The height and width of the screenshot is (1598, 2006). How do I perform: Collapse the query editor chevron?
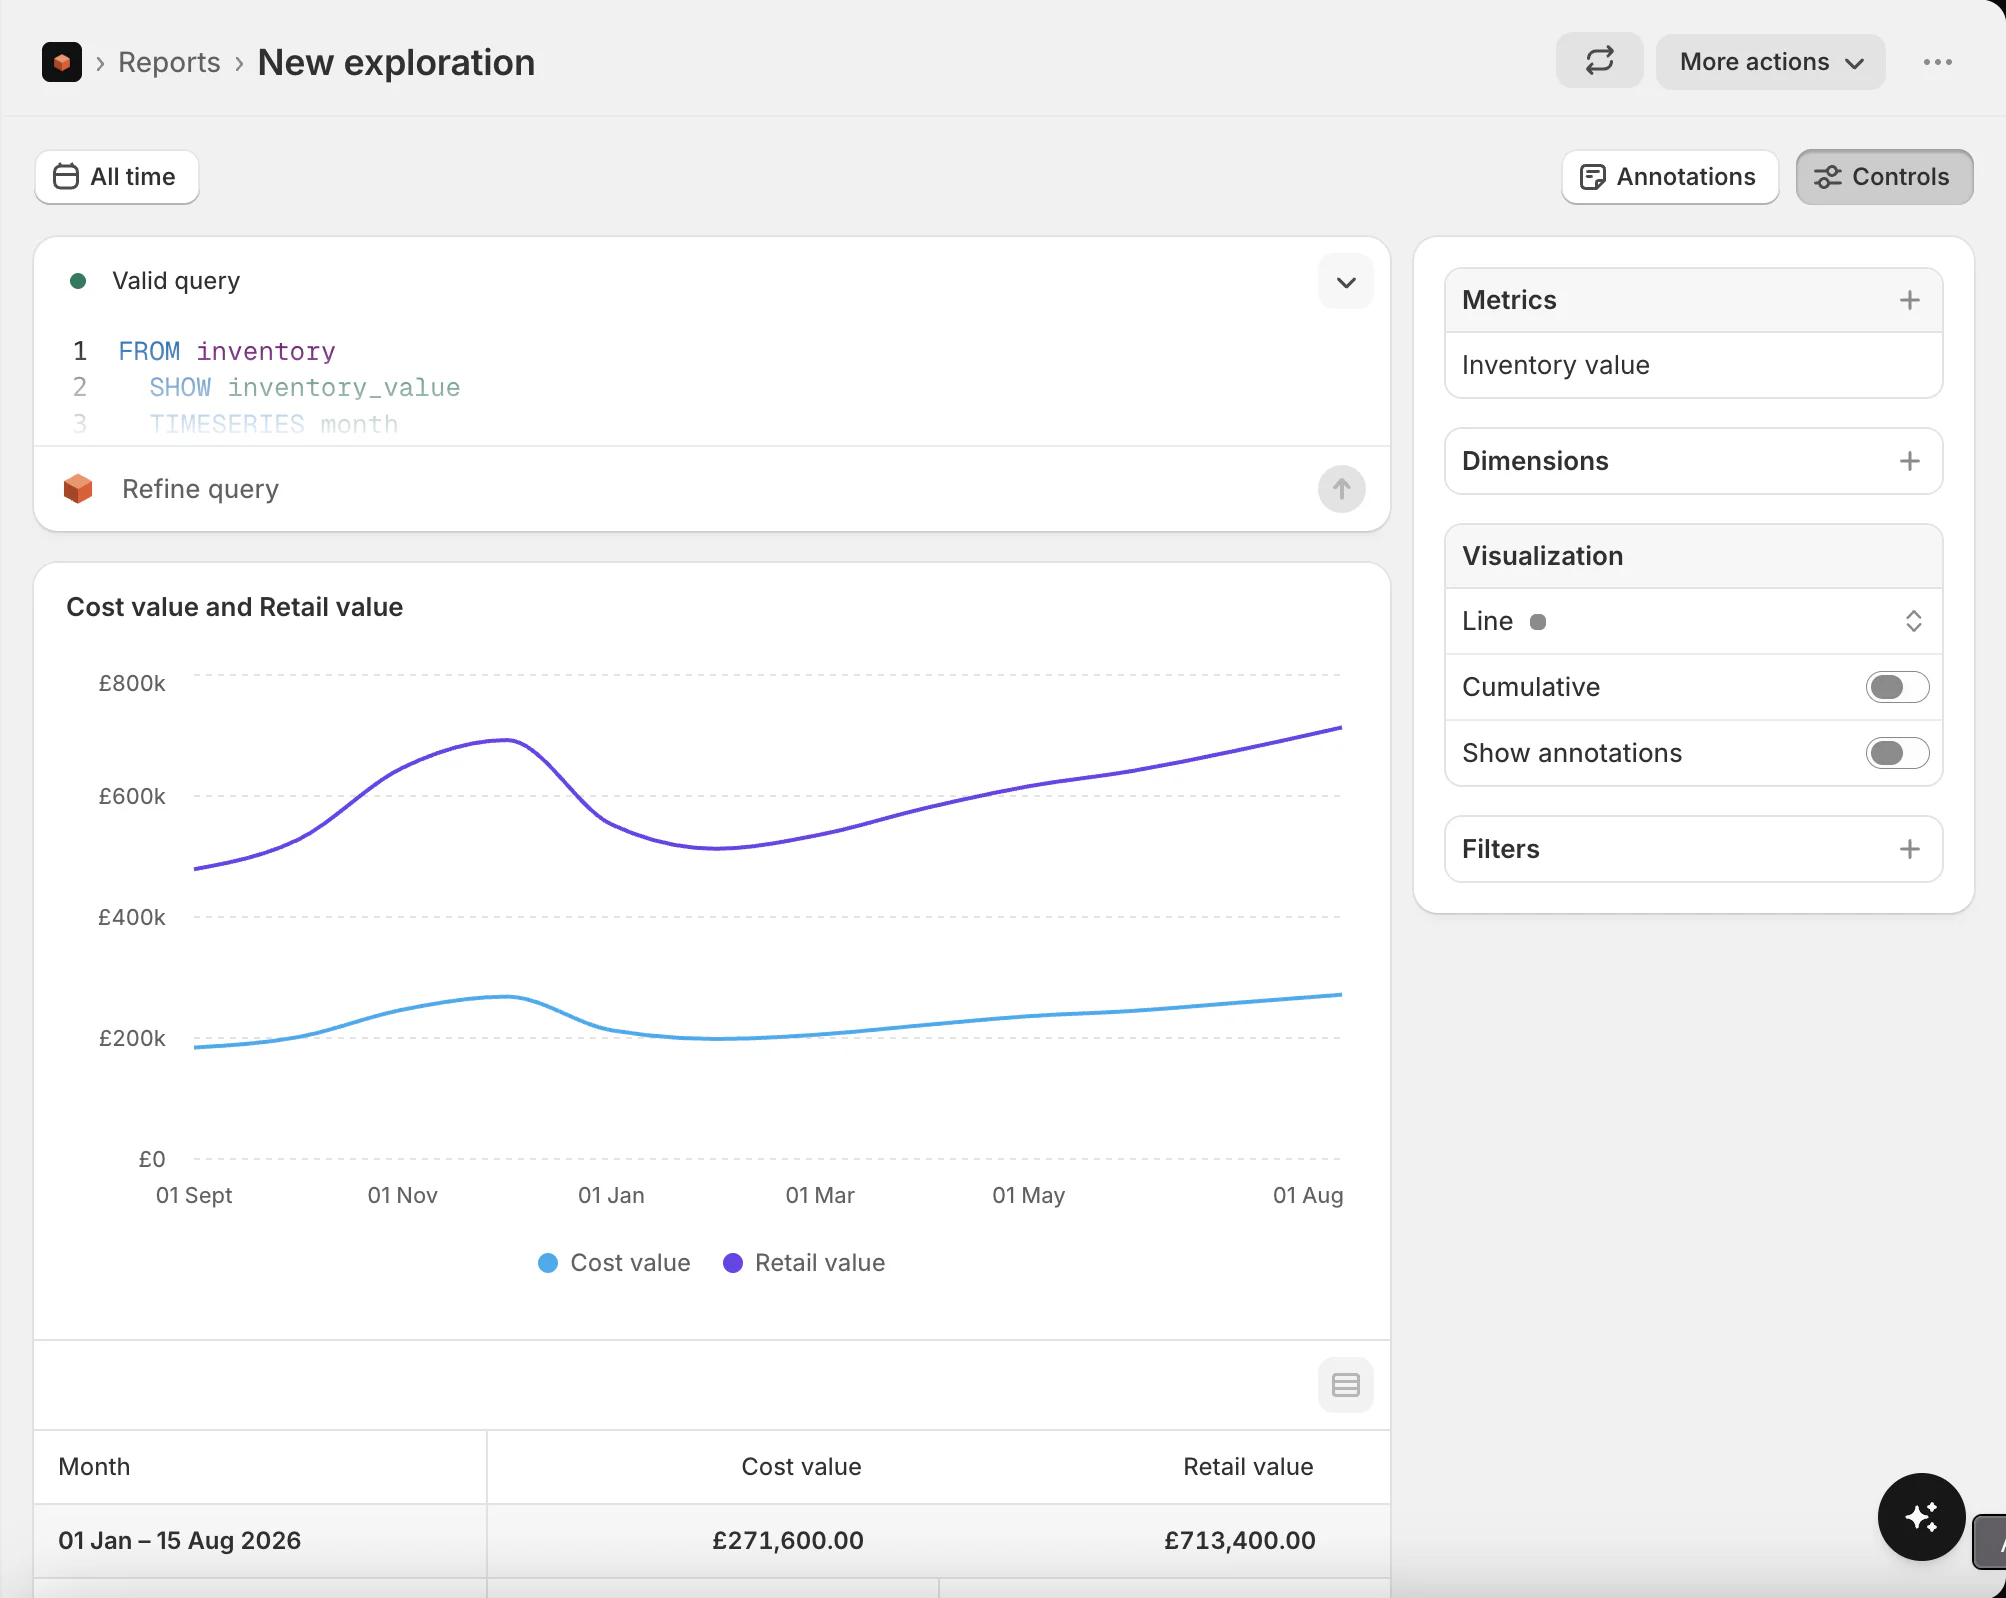point(1346,282)
